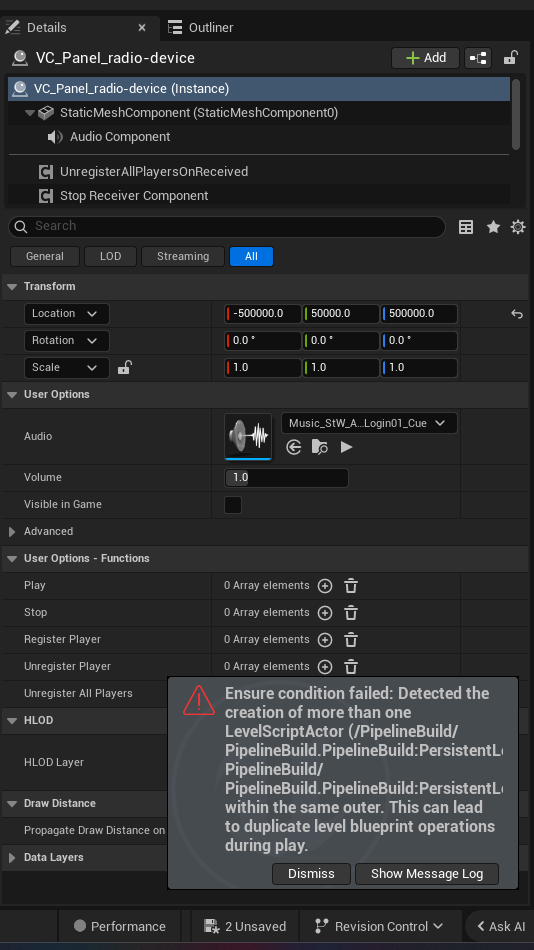Focus the Details search field

click(227, 227)
